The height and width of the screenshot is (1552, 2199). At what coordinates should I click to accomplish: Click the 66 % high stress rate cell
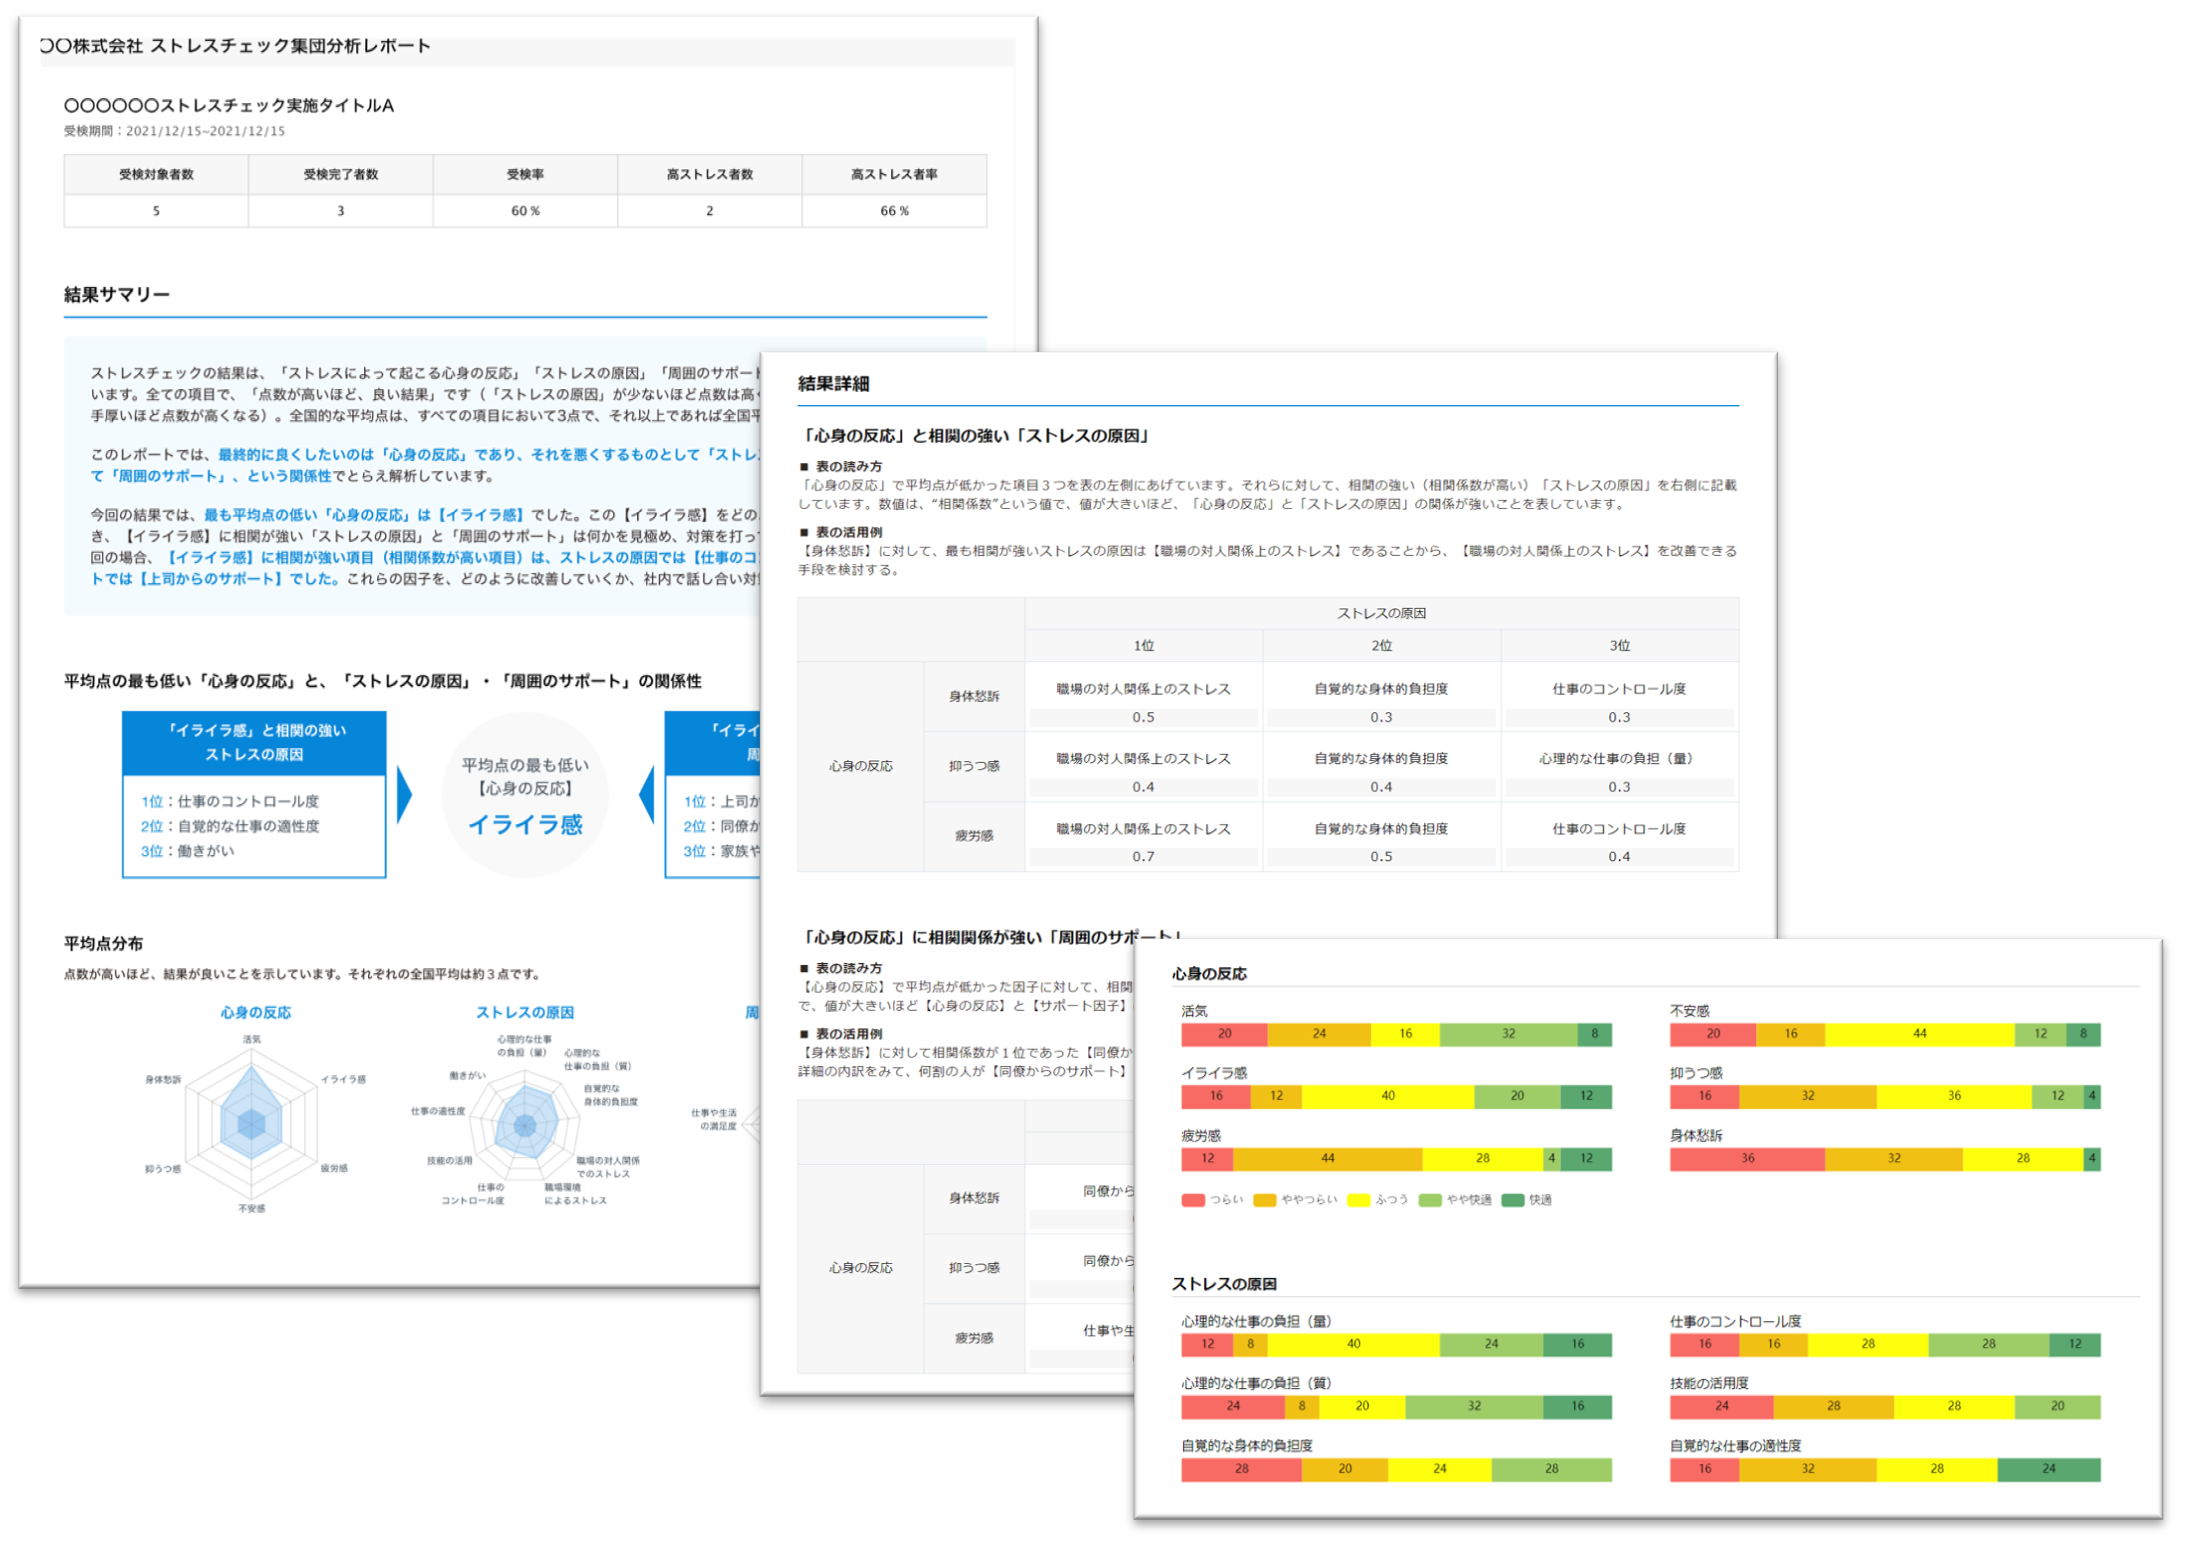coord(894,211)
